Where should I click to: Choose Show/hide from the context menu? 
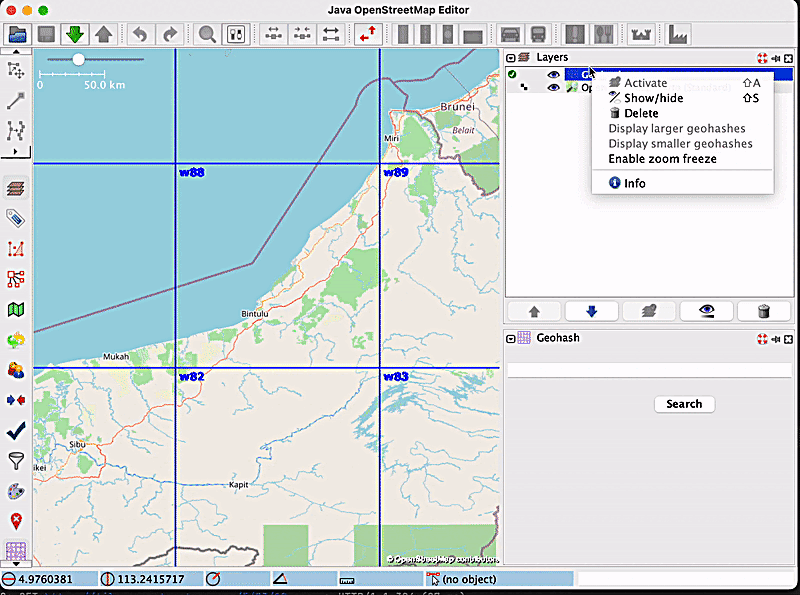pyautogui.click(x=683, y=98)
